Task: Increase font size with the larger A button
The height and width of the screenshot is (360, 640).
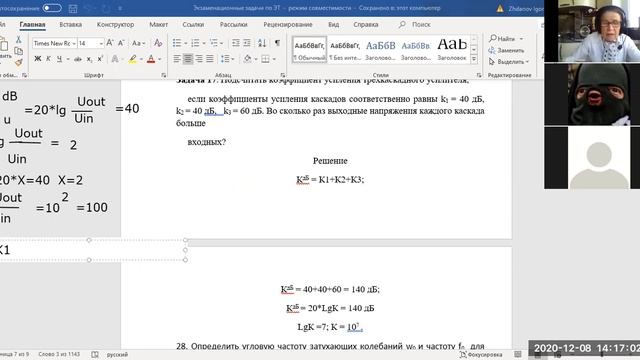Action: [x=110, y=43]
